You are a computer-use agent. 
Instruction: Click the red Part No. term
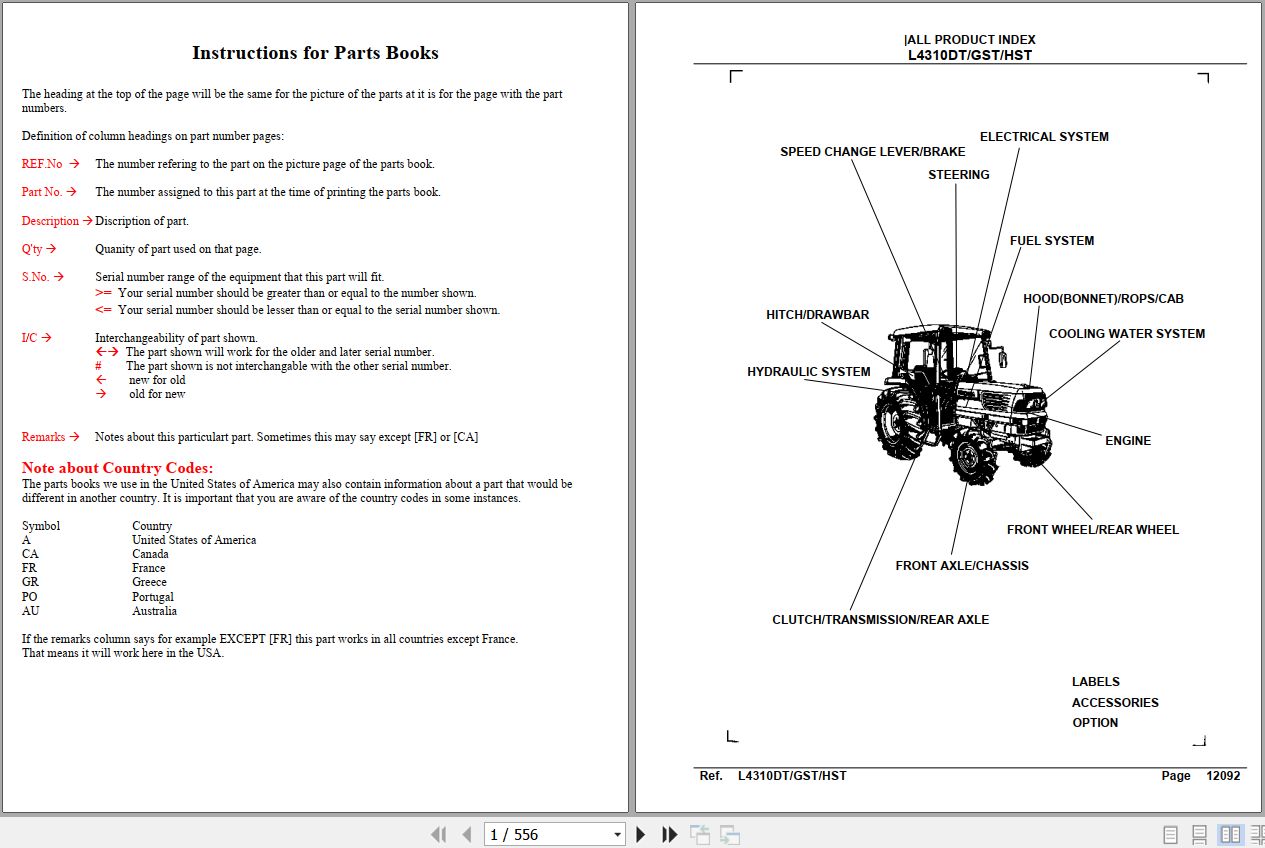(42, 192)
